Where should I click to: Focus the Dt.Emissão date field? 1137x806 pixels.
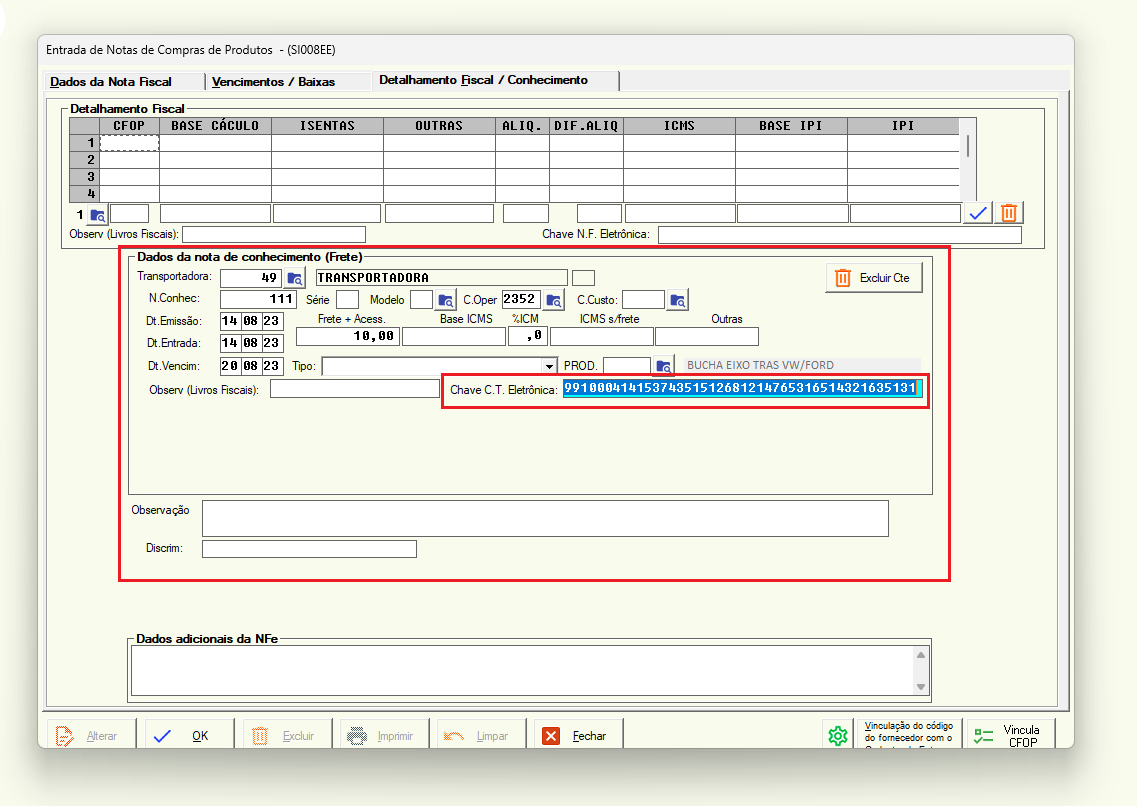pyautogui.click(x=252, y=321)
